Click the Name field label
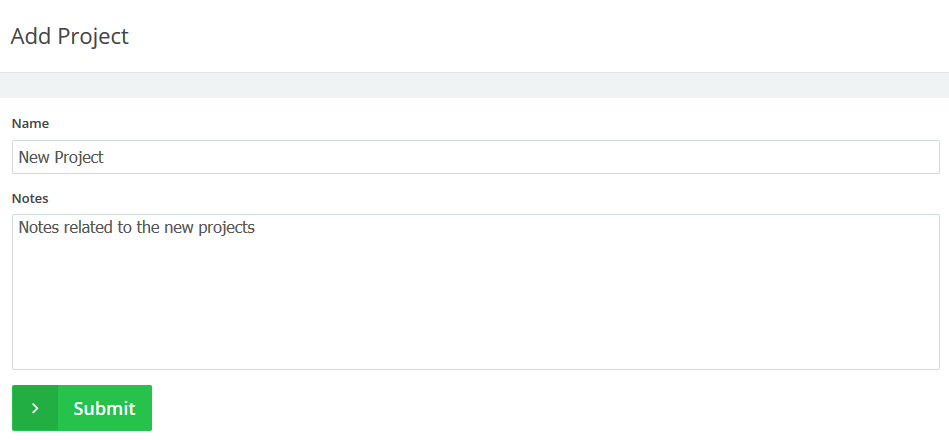Image resolution: width=949 pixels, height=440 pixels. (x=30, y=124)
